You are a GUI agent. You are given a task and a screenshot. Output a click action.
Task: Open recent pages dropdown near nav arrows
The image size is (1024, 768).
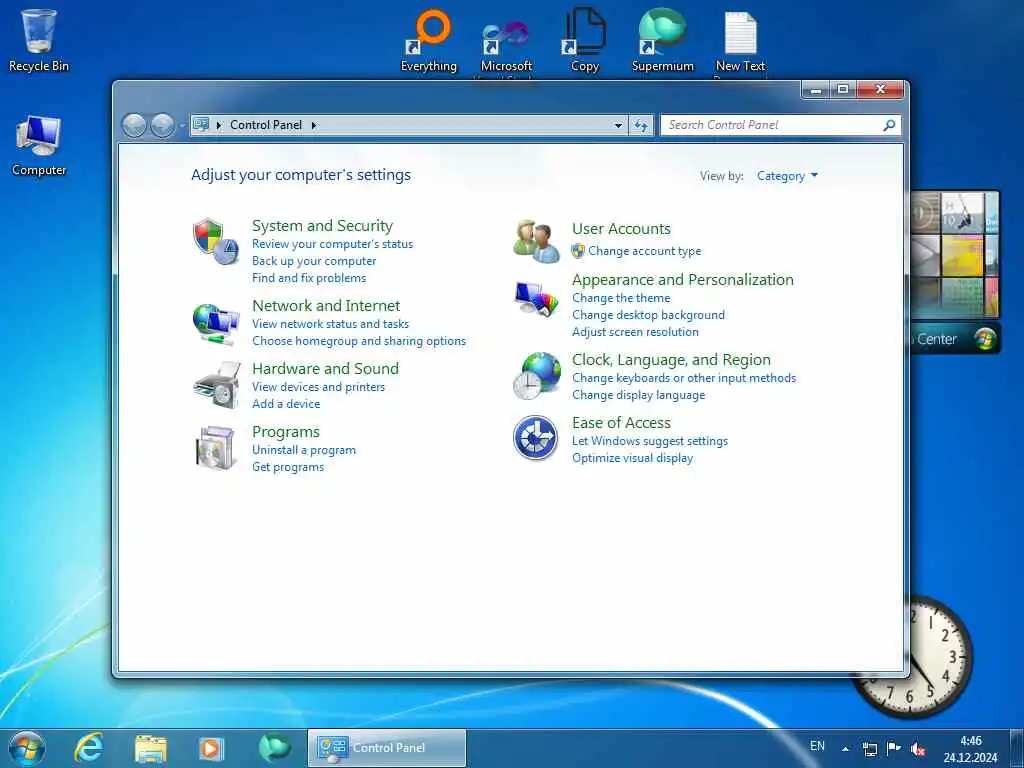[x=182, y=125]
